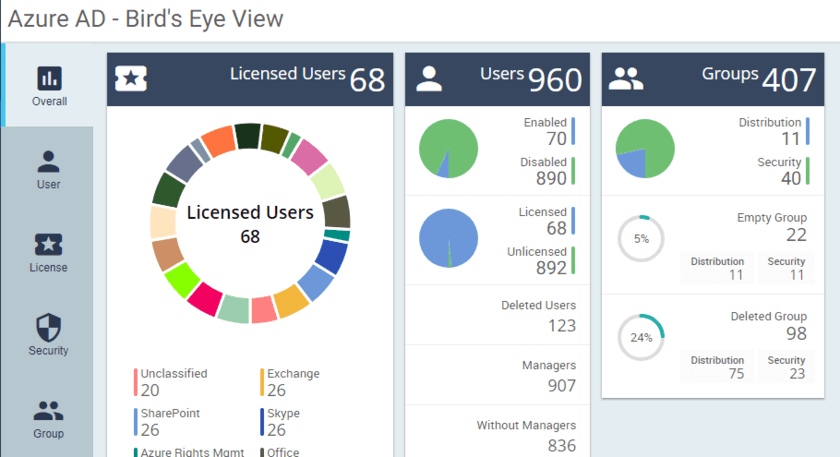Open the Deleted Users count 123
Viewport: 840px width, 457px height.
click(x=562, y=325)
